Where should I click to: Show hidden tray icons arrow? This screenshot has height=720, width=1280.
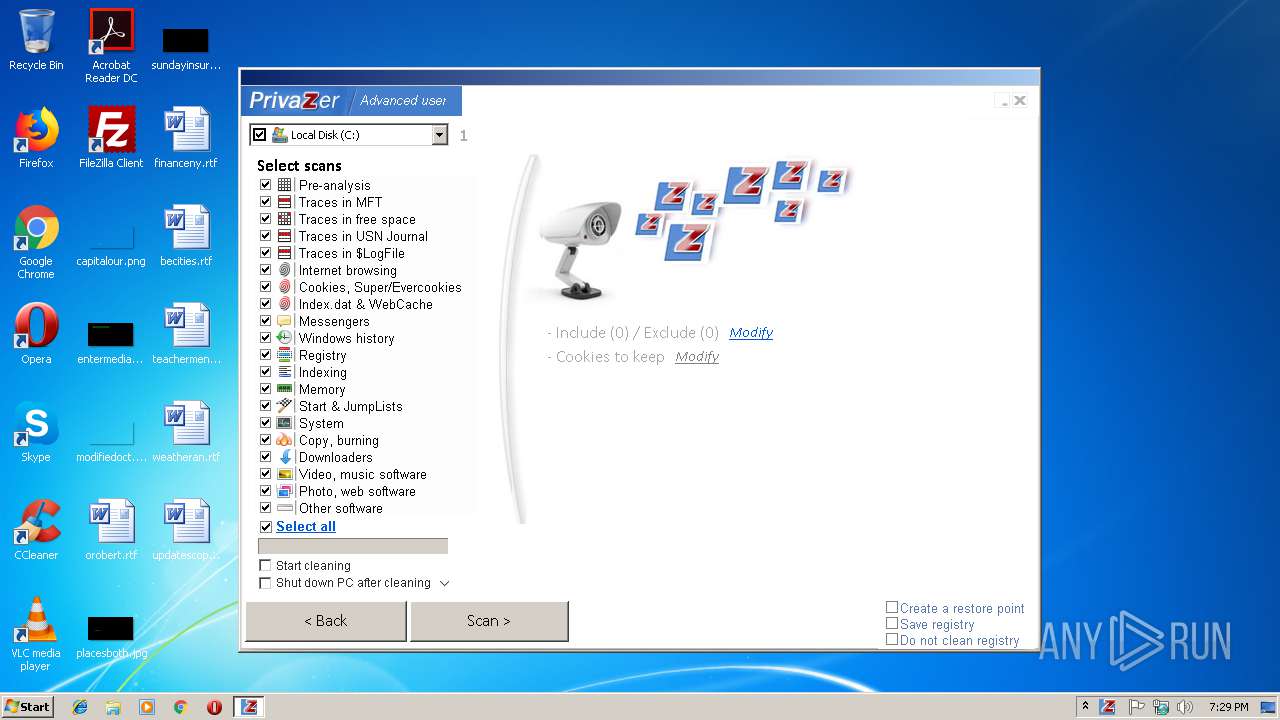tap(1085, 706)
